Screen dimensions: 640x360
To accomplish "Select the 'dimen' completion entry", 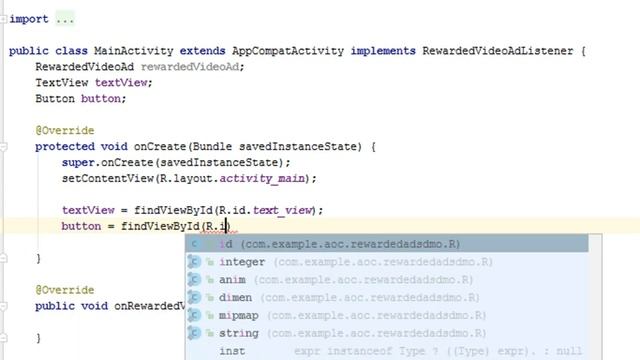I will point(387,298).
